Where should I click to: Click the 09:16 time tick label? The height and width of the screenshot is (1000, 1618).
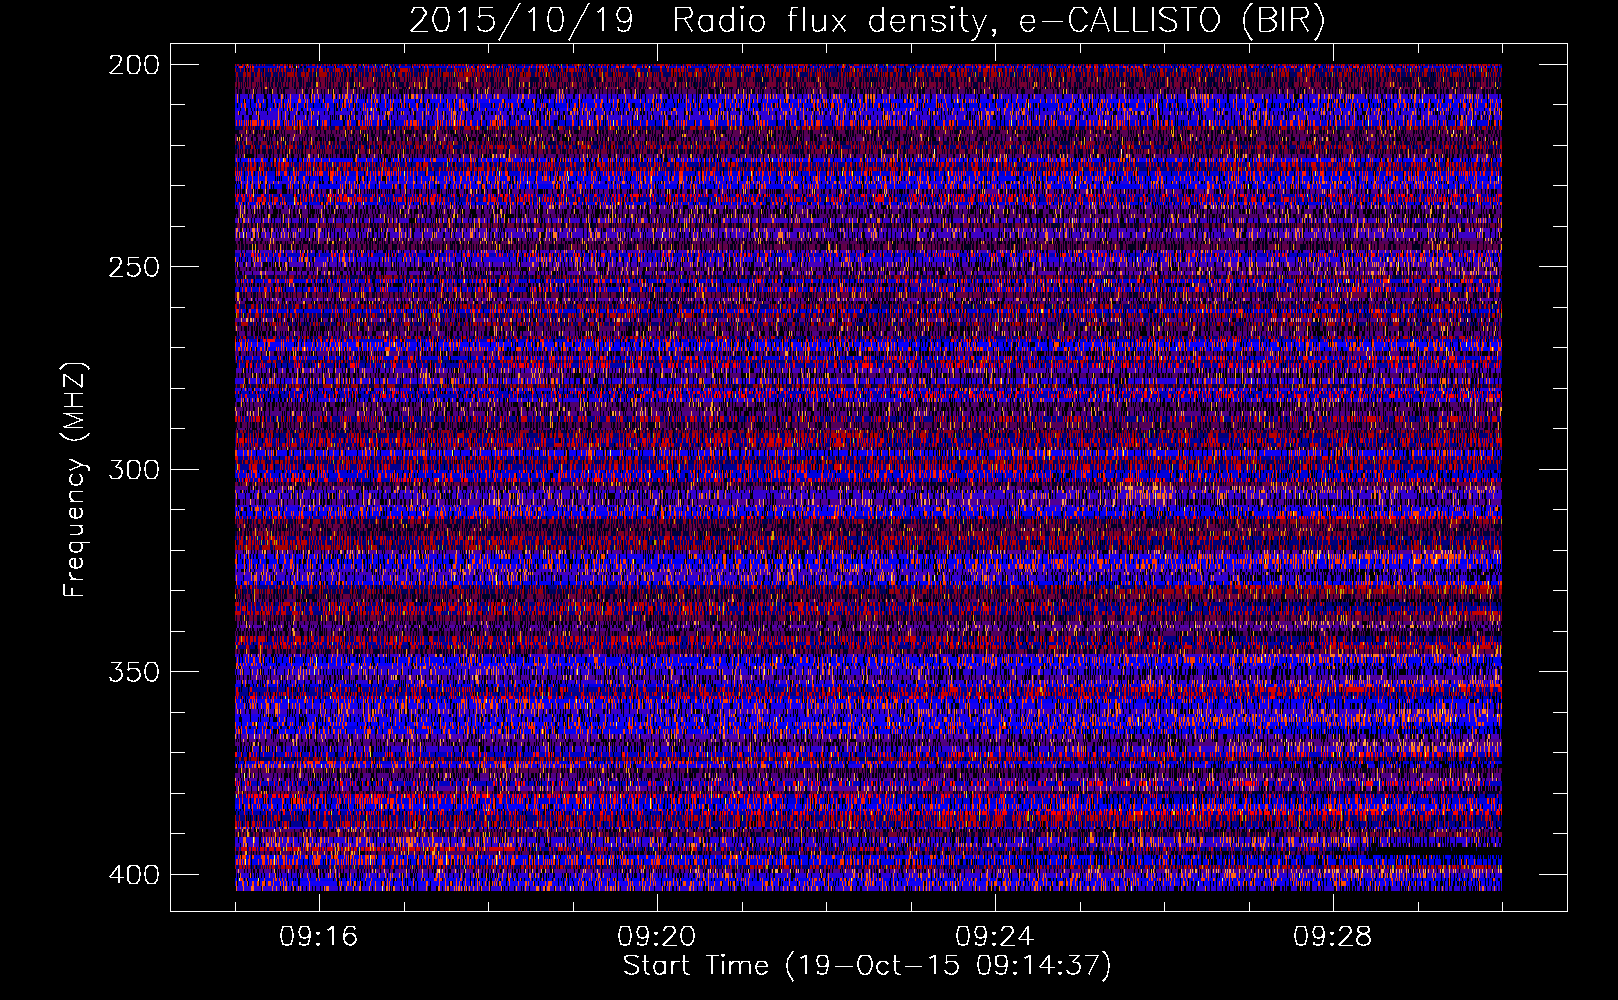(x=318, y=936)
